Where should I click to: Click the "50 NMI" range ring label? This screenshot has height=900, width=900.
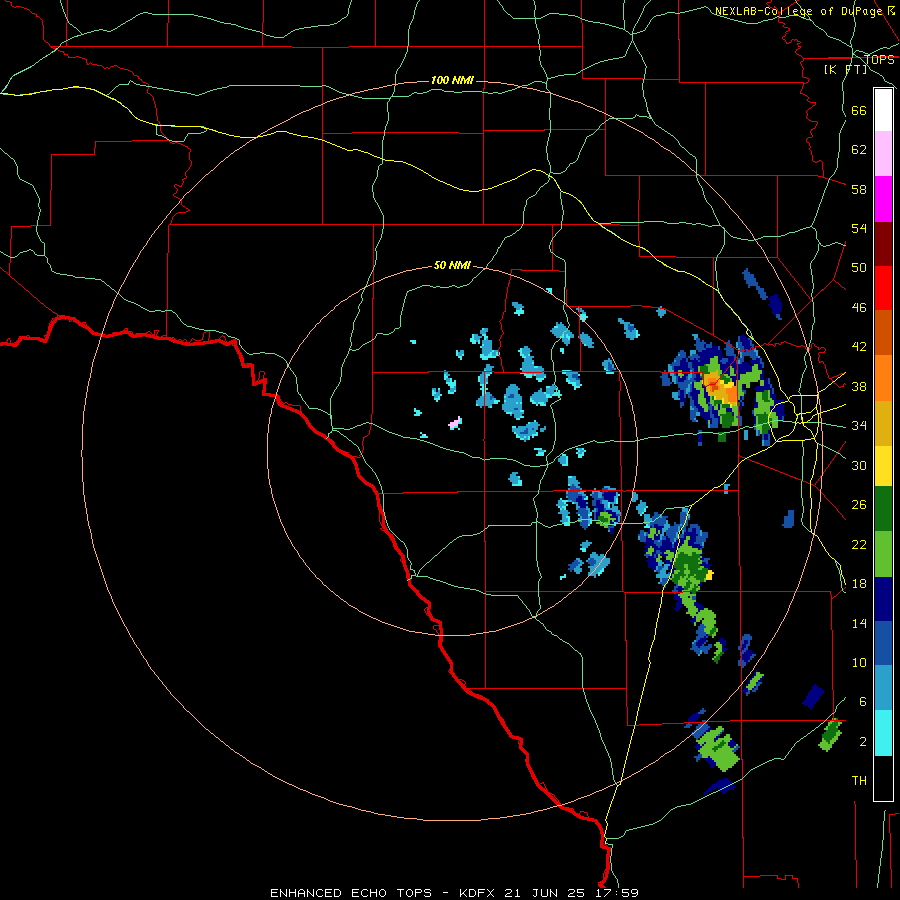(452, 265)
